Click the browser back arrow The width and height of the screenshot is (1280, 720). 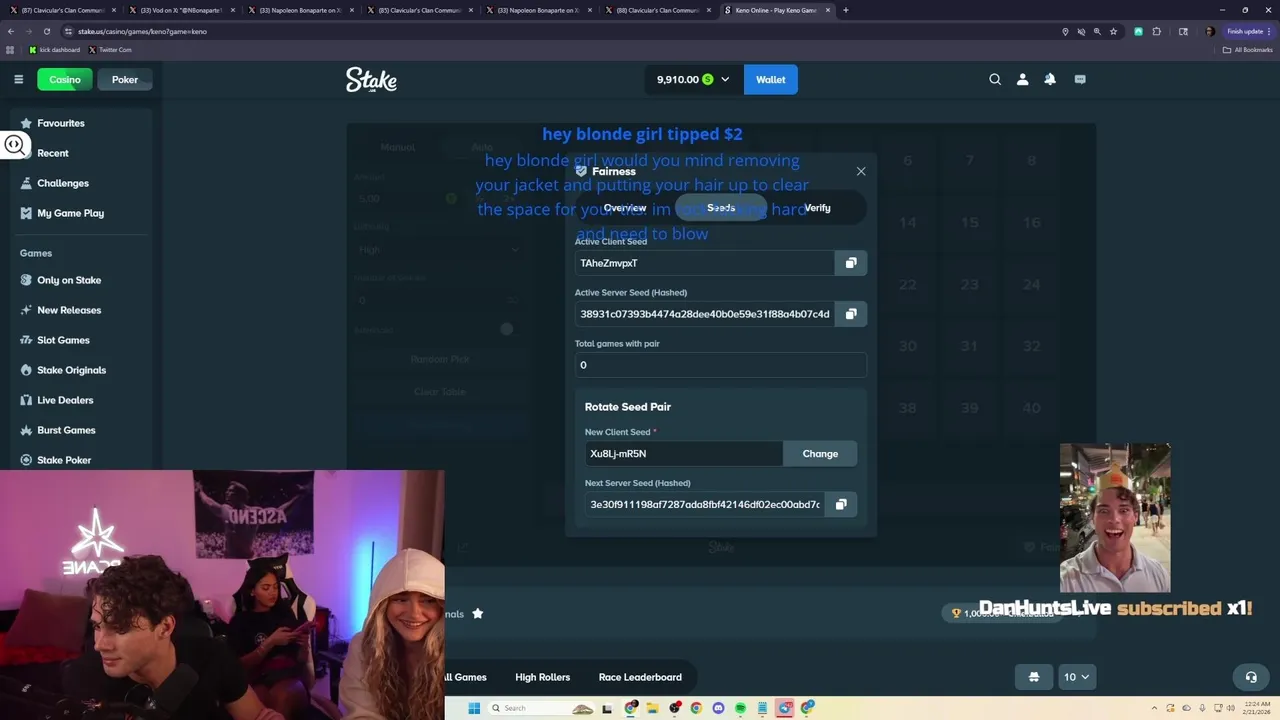click(x=10, y=31)
